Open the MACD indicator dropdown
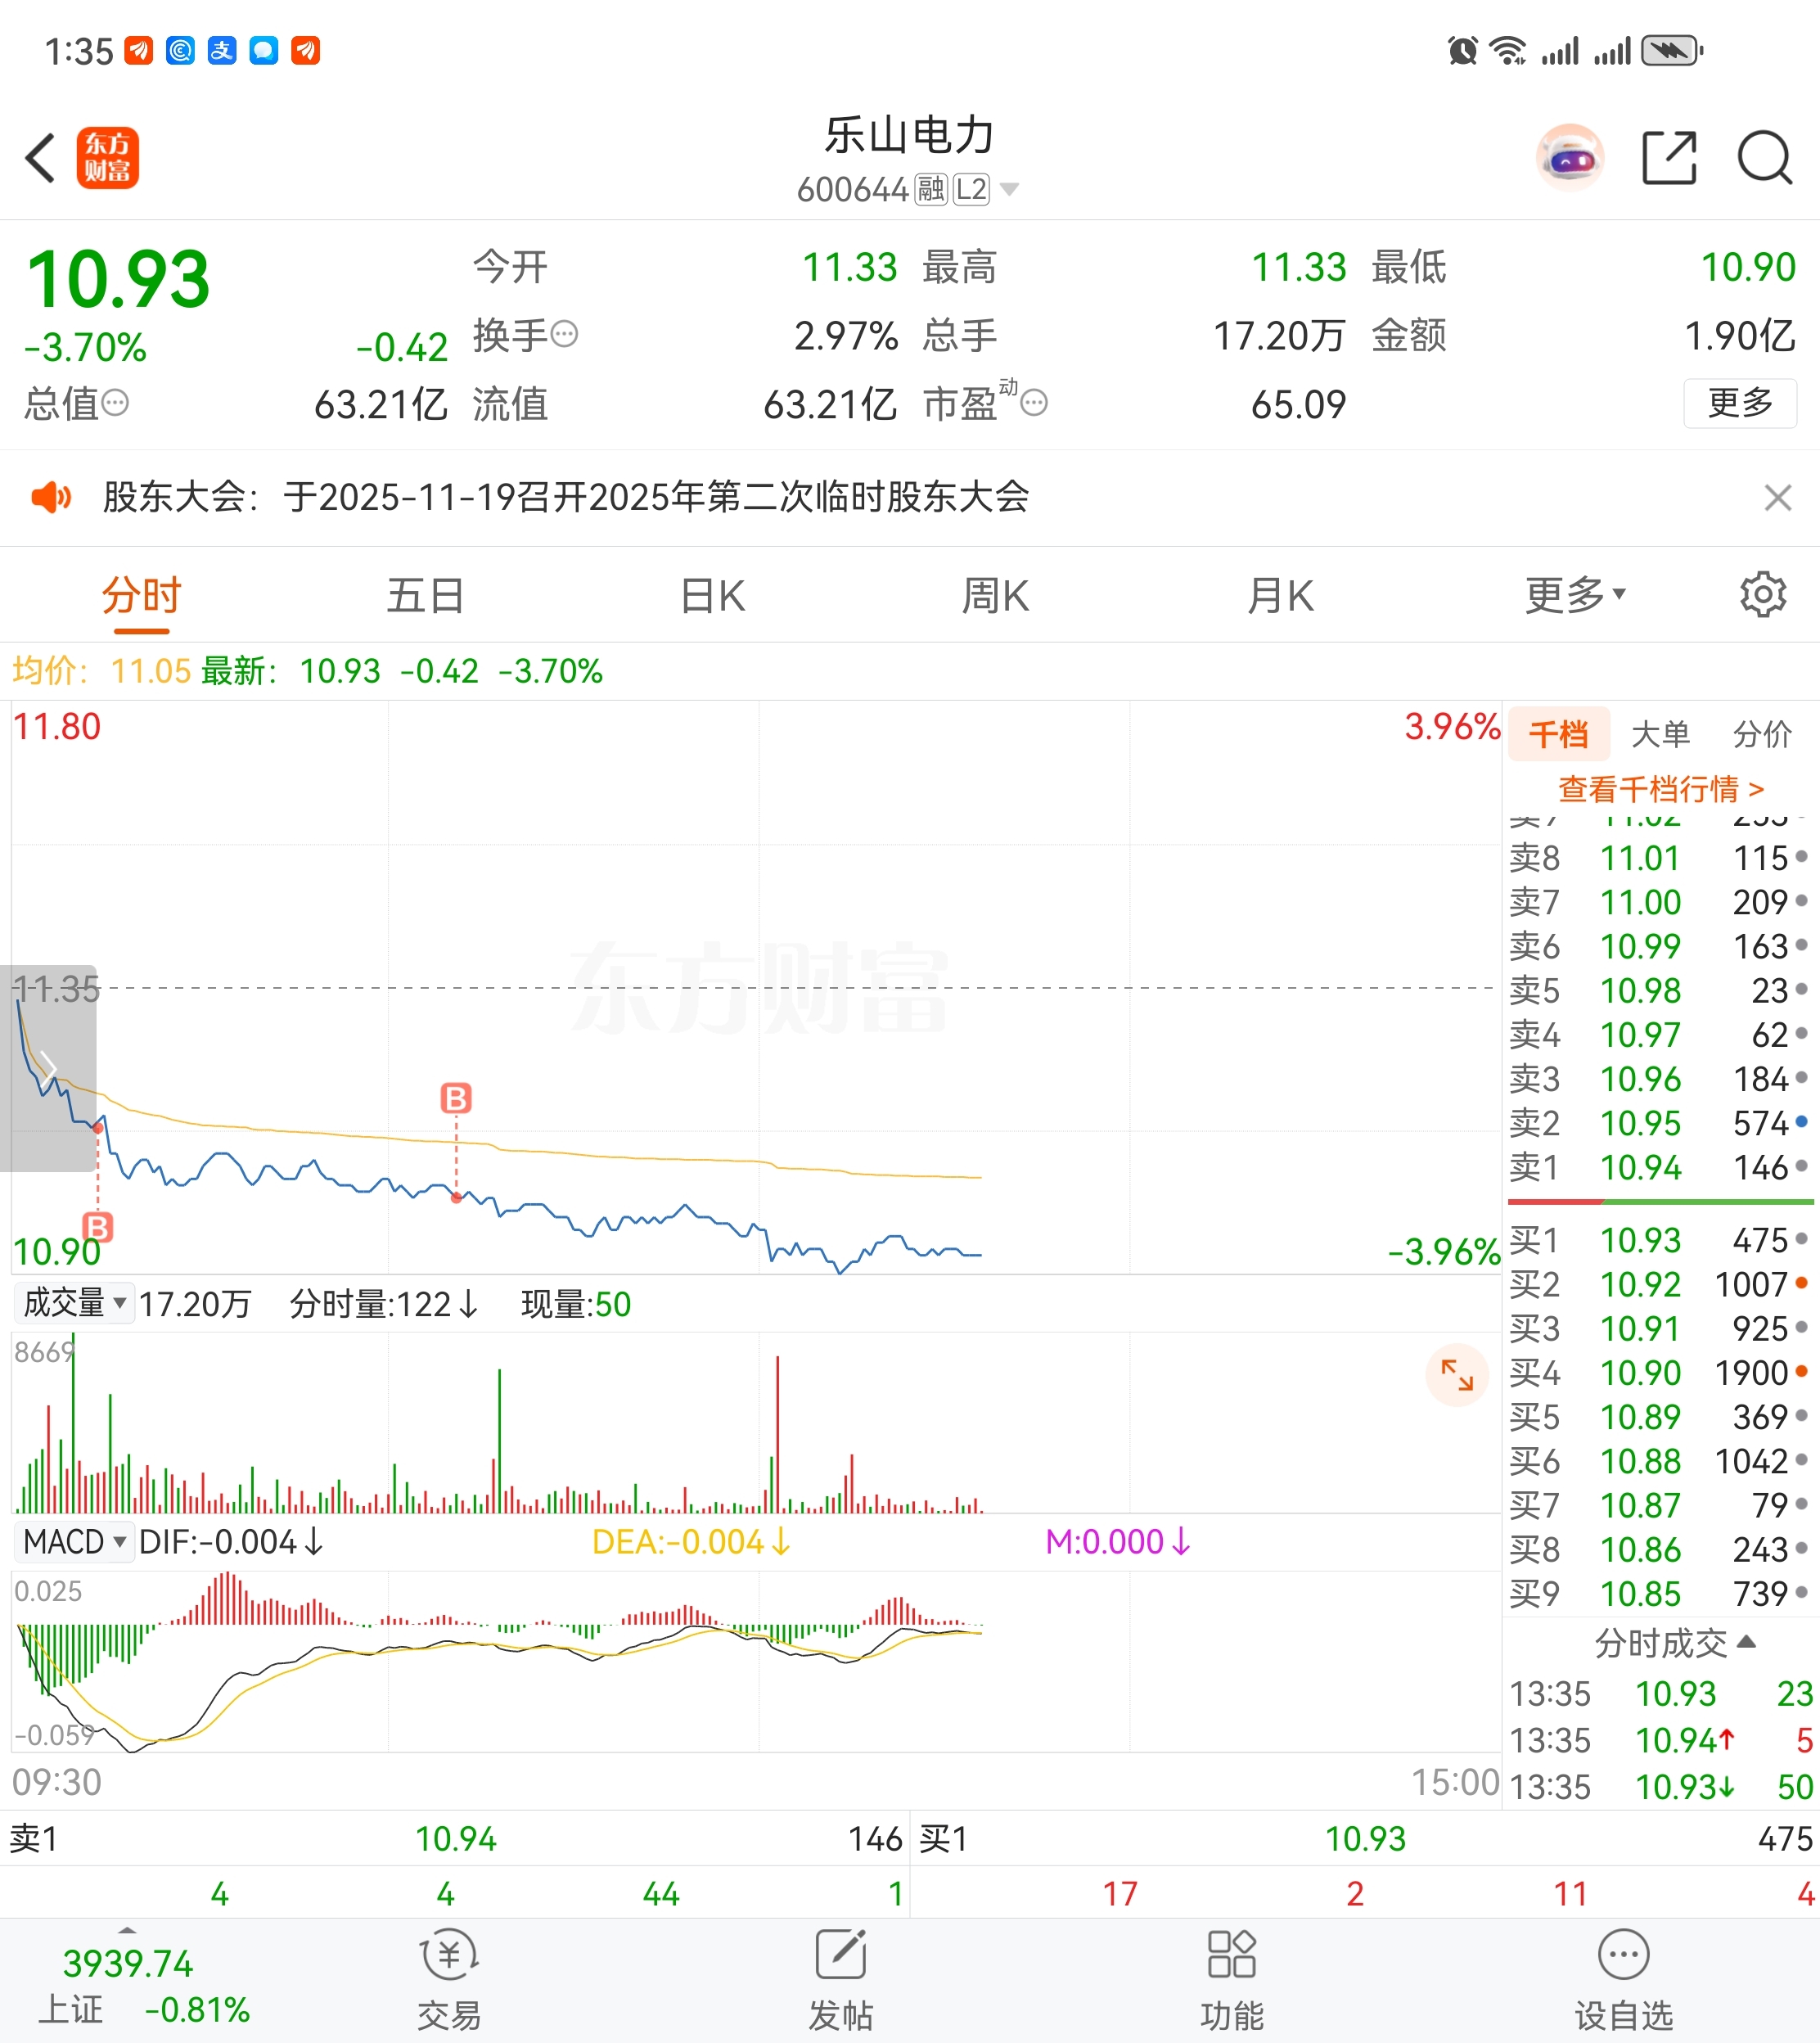 [x=75, y=1542]
